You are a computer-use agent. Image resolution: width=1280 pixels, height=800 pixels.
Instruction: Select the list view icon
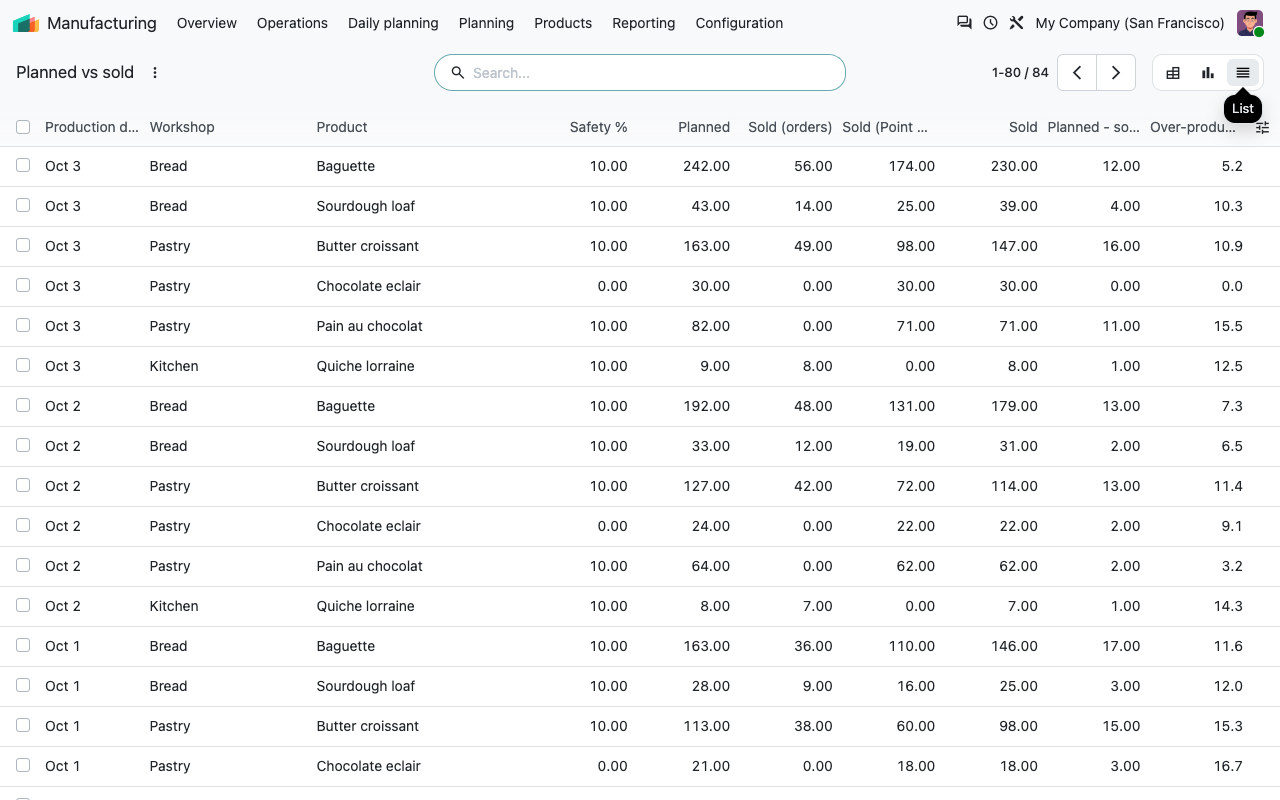pos(1243,73)
